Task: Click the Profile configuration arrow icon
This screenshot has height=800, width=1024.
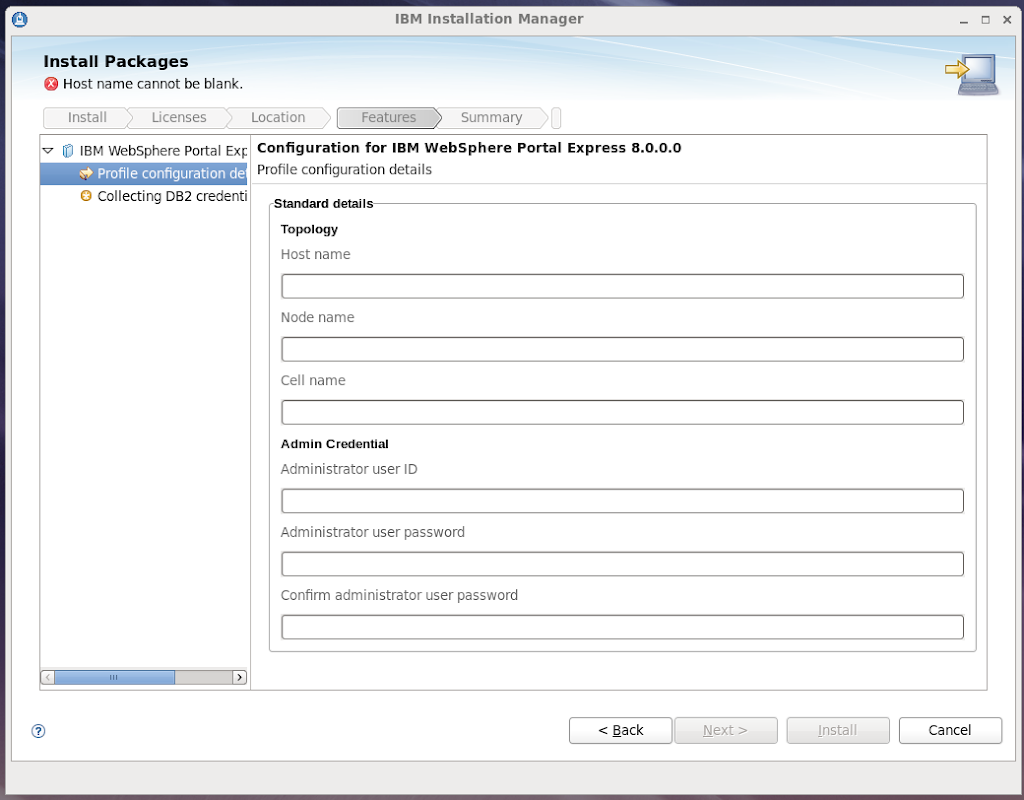Action: [86, 174]
